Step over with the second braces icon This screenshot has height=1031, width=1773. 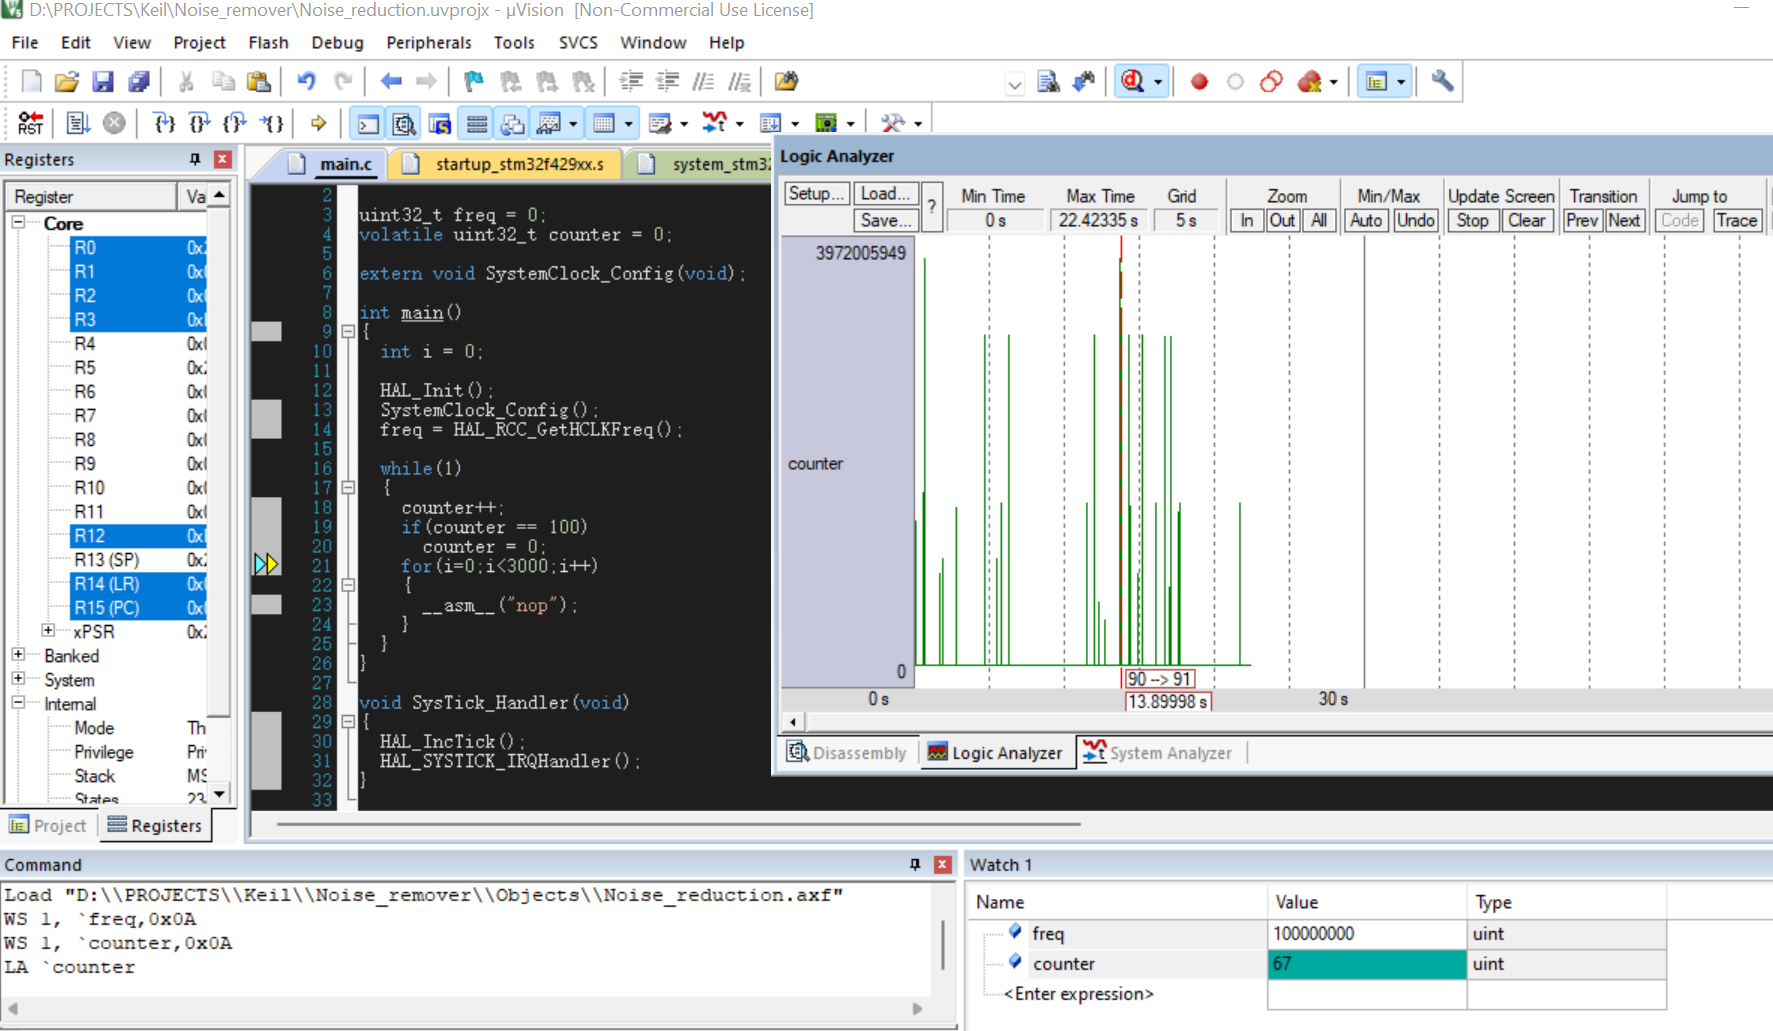tap(199, 123)
